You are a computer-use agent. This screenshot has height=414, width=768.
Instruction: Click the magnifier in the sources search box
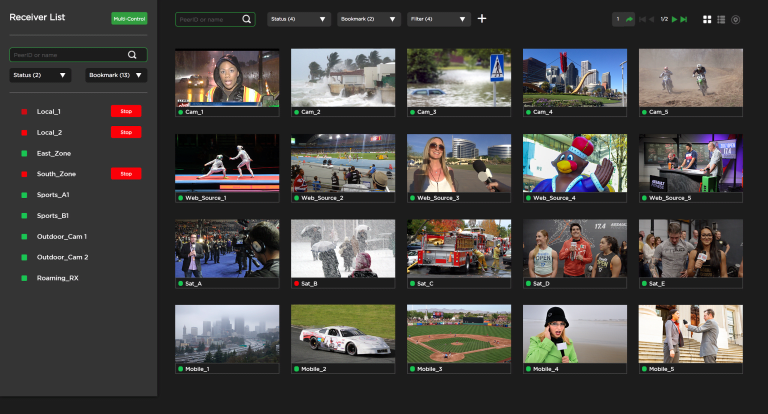(x=246, y=19)
